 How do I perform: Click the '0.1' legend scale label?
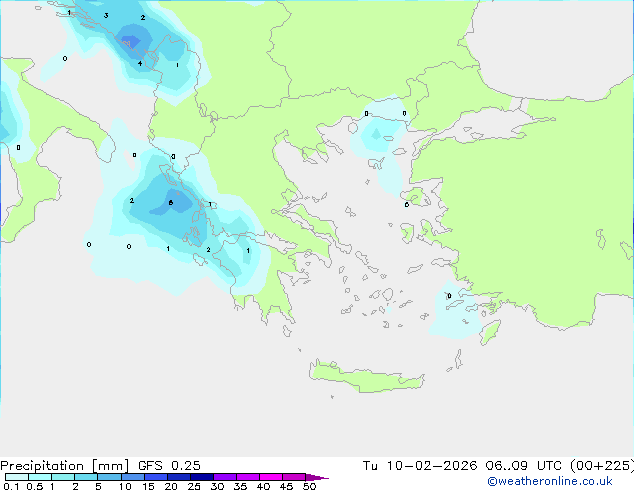click(x=11, y=486)
